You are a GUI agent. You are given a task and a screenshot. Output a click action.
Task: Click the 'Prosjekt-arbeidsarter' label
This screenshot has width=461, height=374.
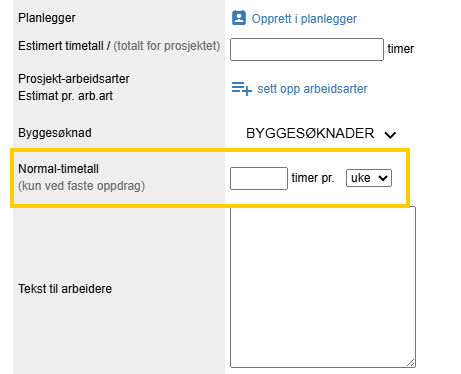pyautogui.click(x=74, y=79)
